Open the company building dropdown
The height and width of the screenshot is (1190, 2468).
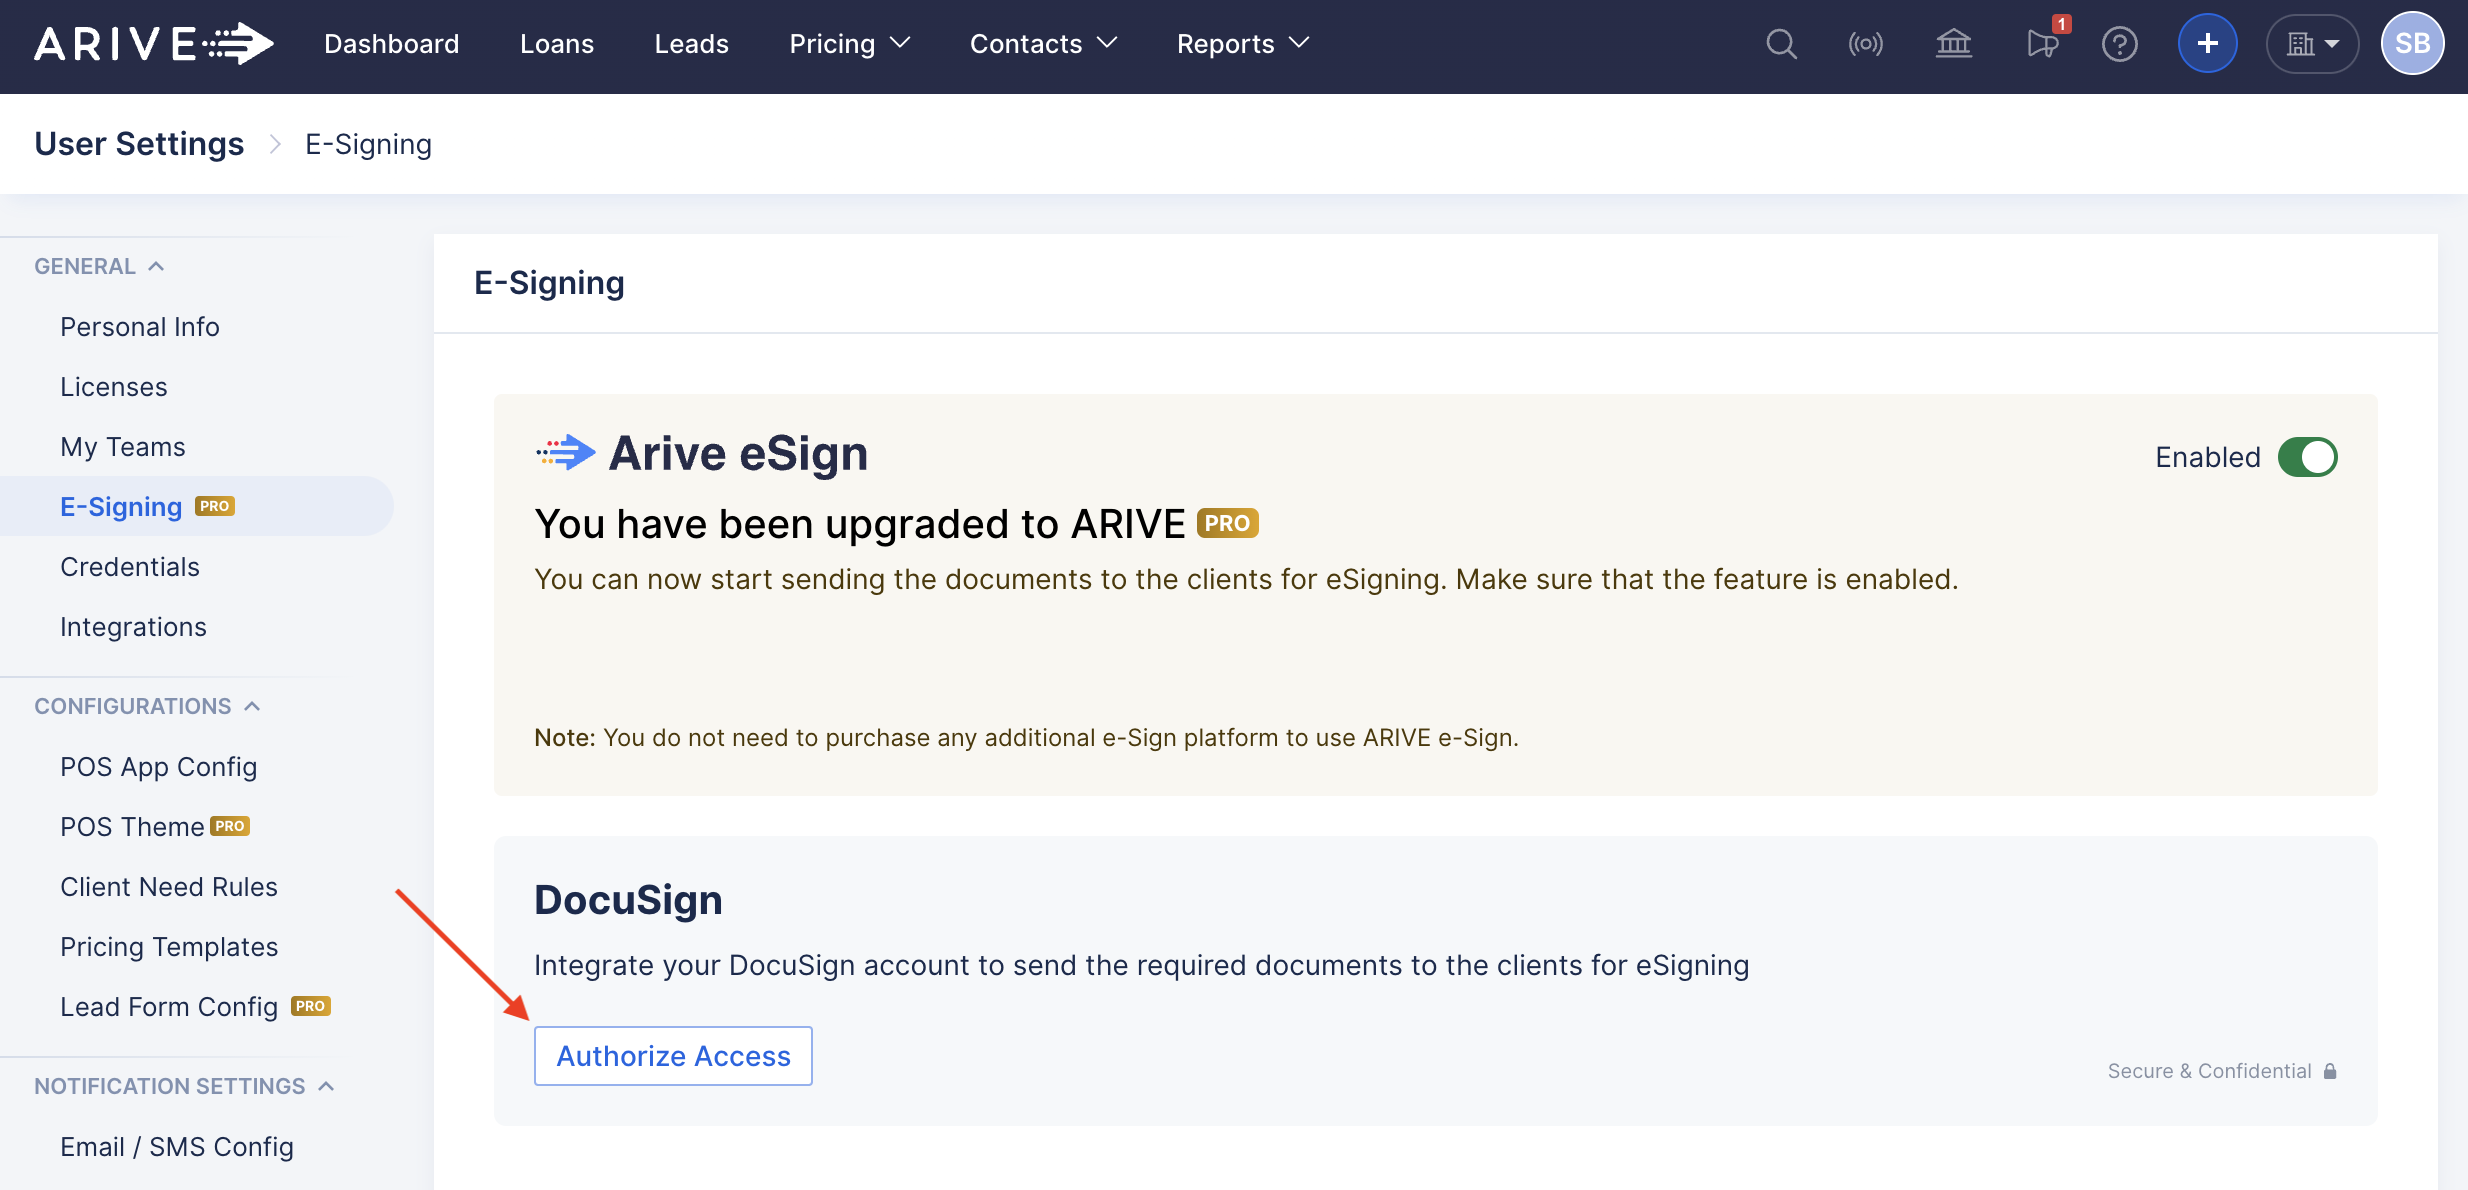coord(2312,44)
